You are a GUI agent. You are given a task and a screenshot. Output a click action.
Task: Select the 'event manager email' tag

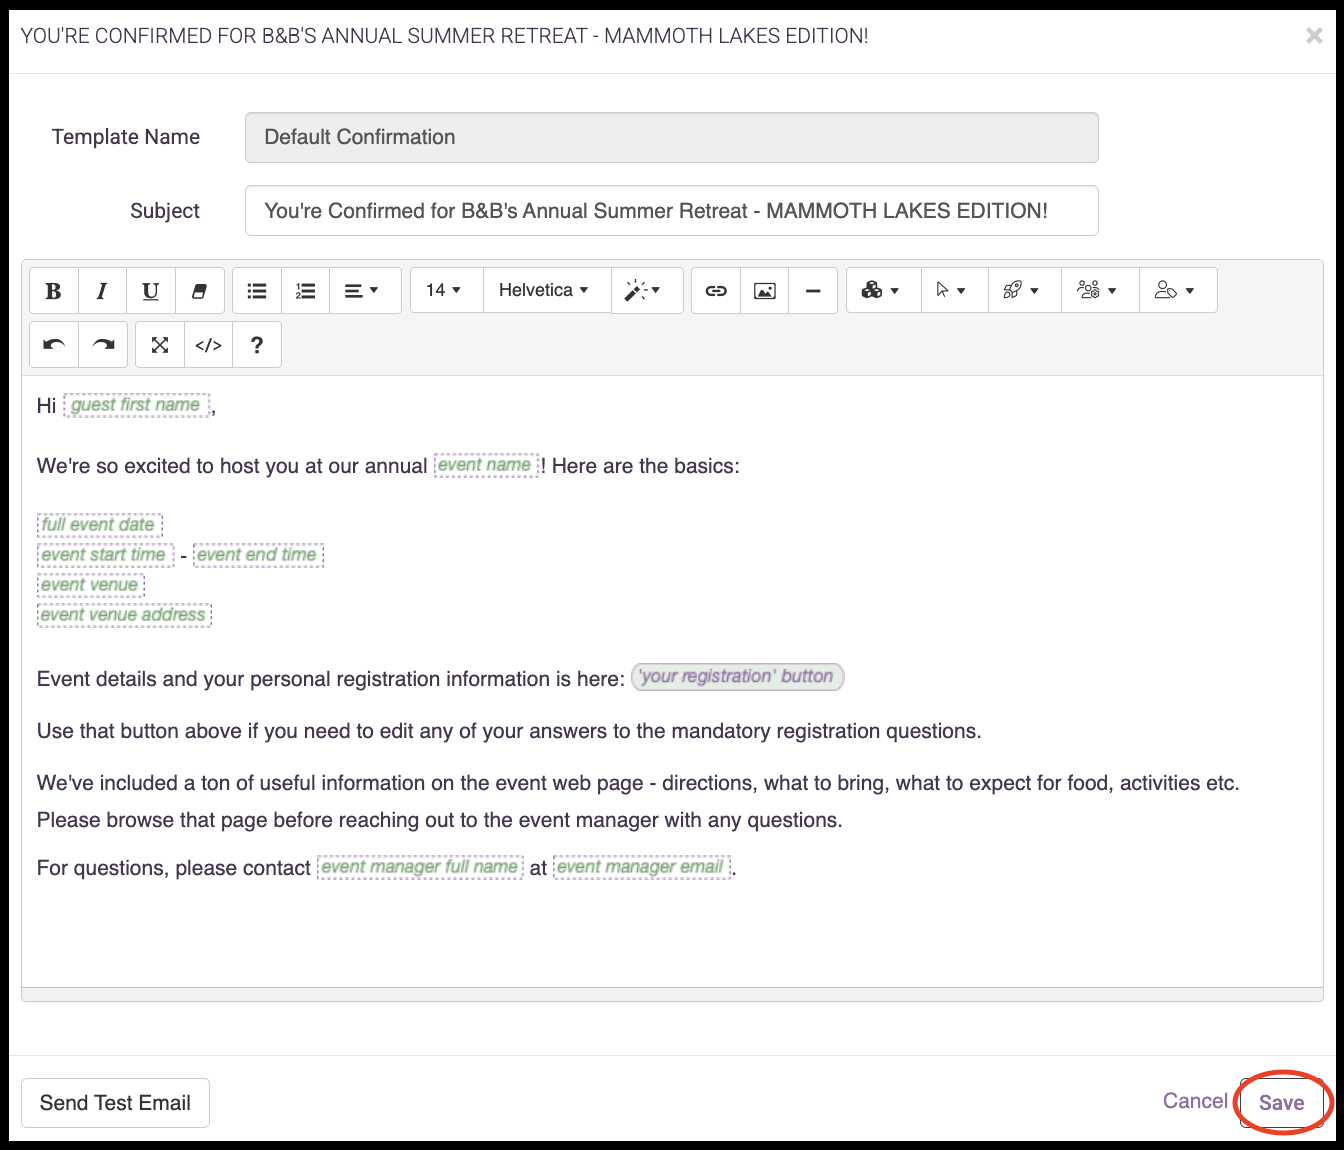click(642, 867)
